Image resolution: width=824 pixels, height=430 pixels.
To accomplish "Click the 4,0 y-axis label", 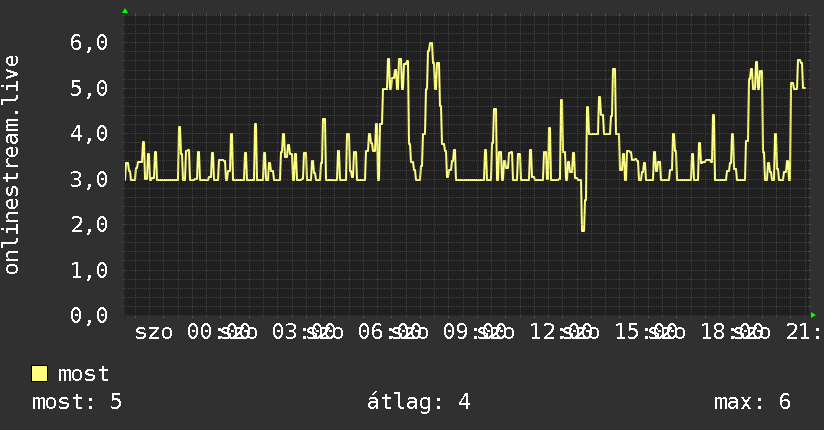I will click(89, 134).
